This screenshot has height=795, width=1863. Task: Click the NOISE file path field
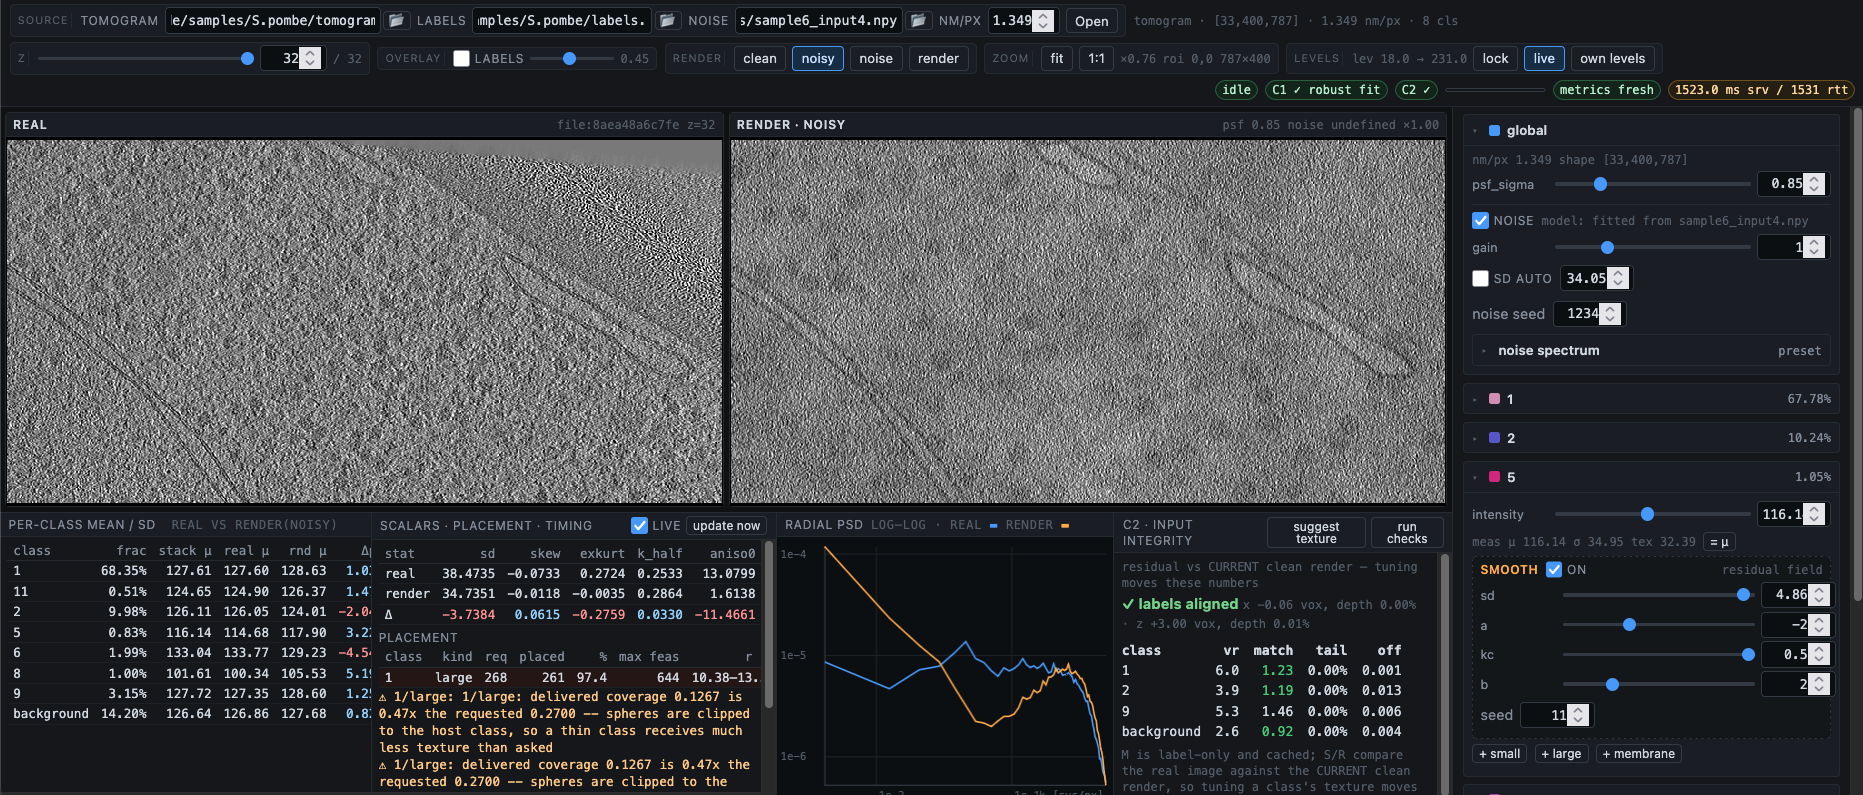coord(819,20)
